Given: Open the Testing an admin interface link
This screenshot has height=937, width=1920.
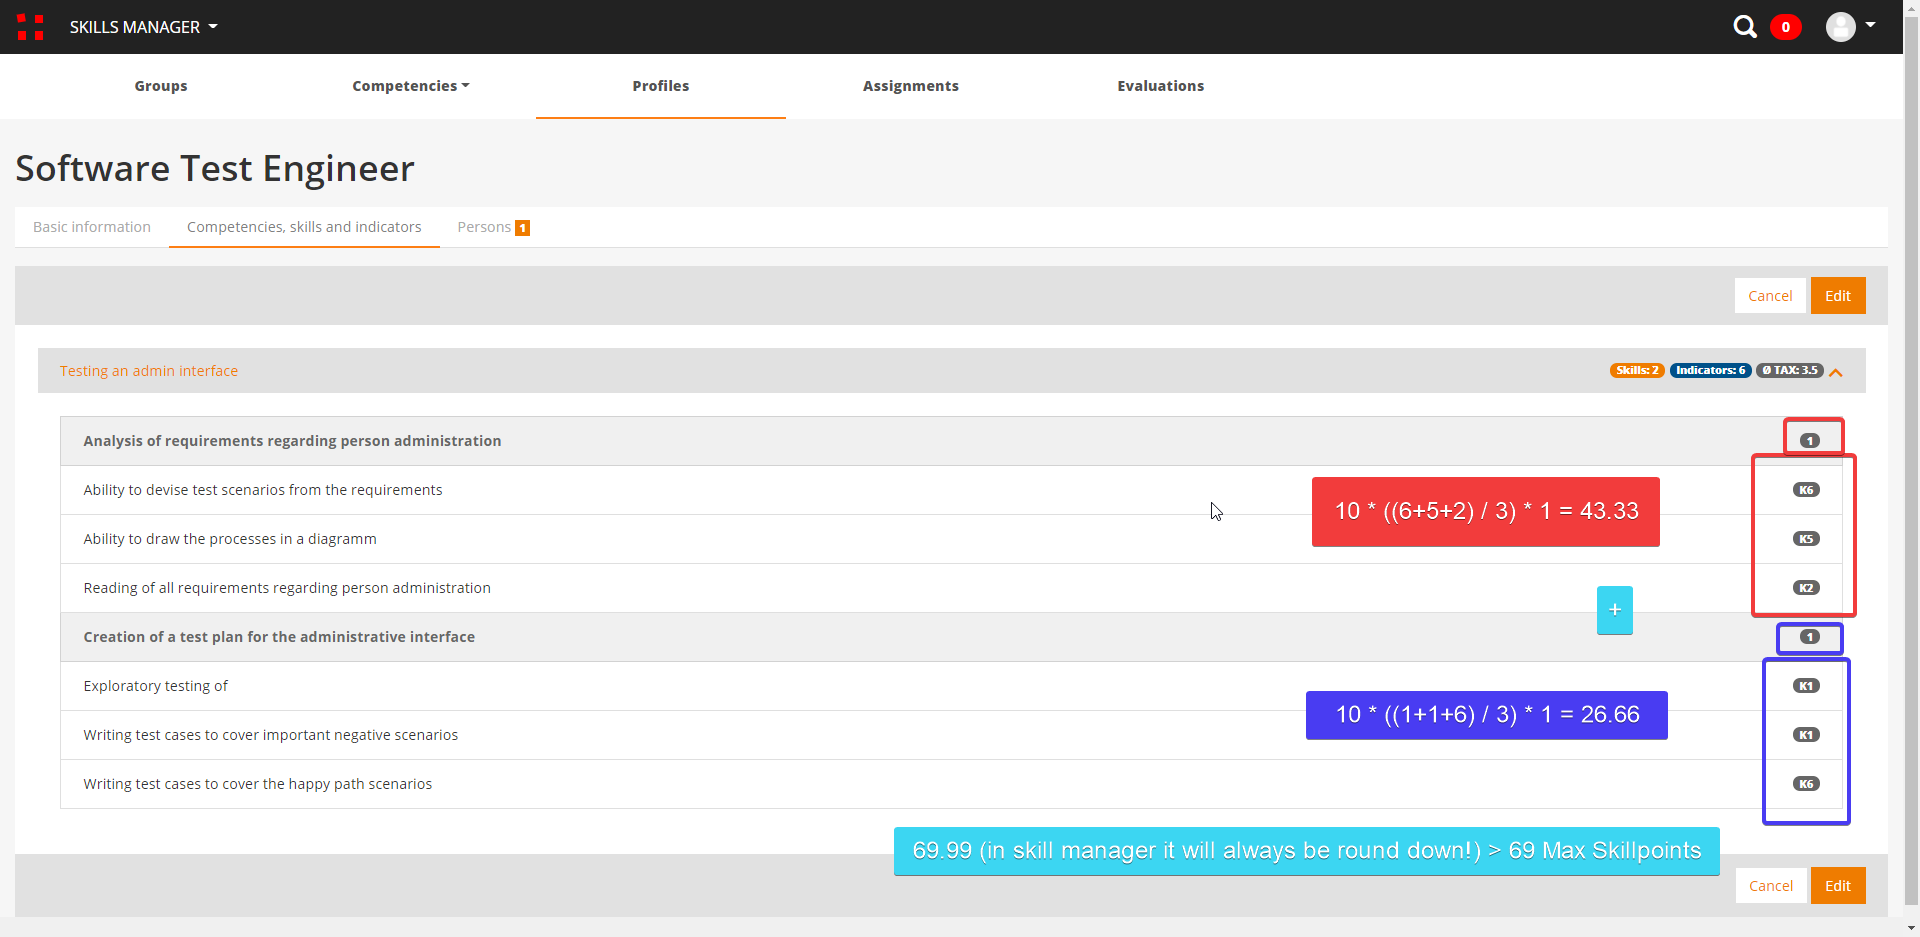Looking at the screenshot, I should (x=149, y=371).
